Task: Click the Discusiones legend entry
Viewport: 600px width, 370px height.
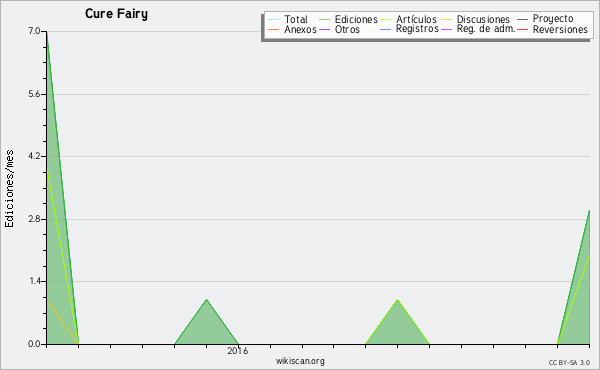Action: tap(476, 19)
